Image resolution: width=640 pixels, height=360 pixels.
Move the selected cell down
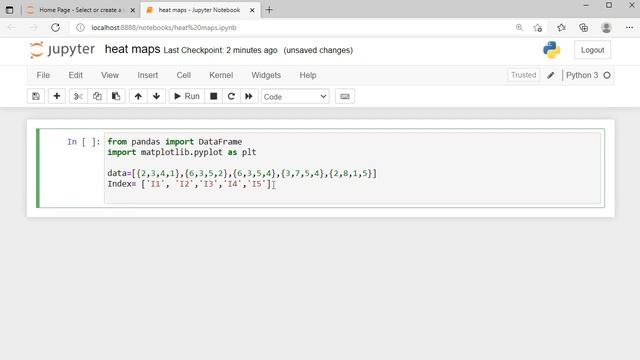point(156,96)
